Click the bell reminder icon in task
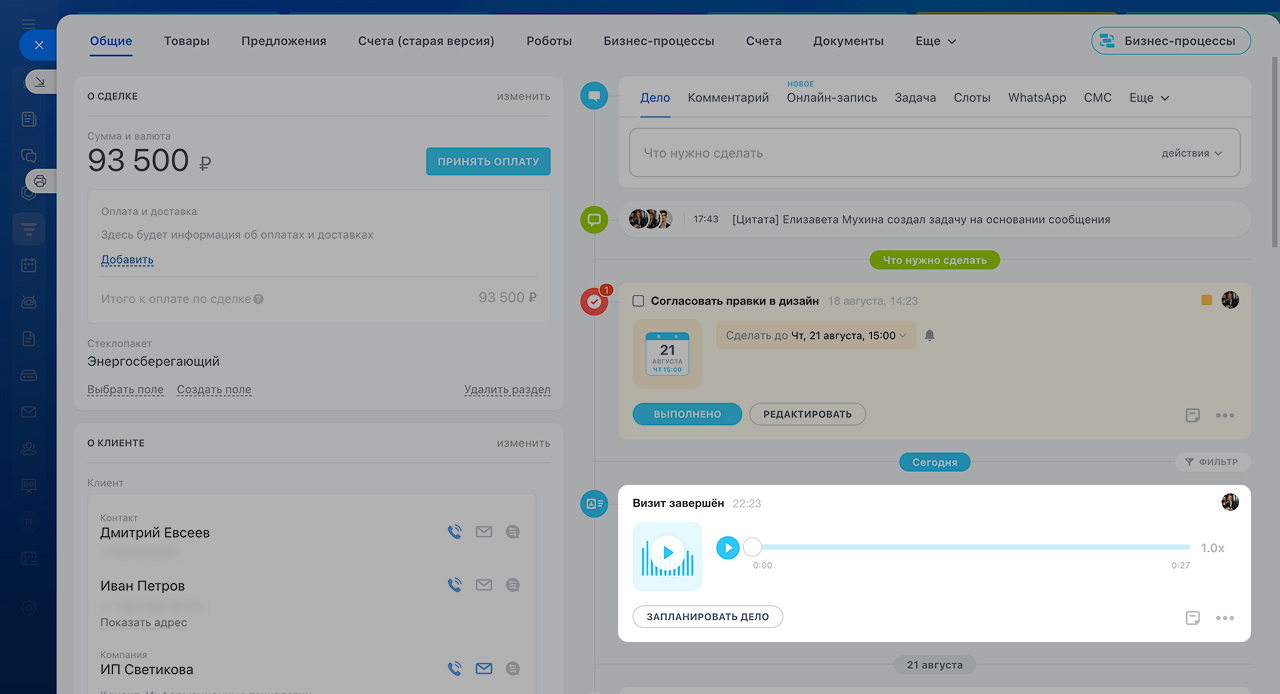Screen dimensions: 1280x694 [930, 335]
